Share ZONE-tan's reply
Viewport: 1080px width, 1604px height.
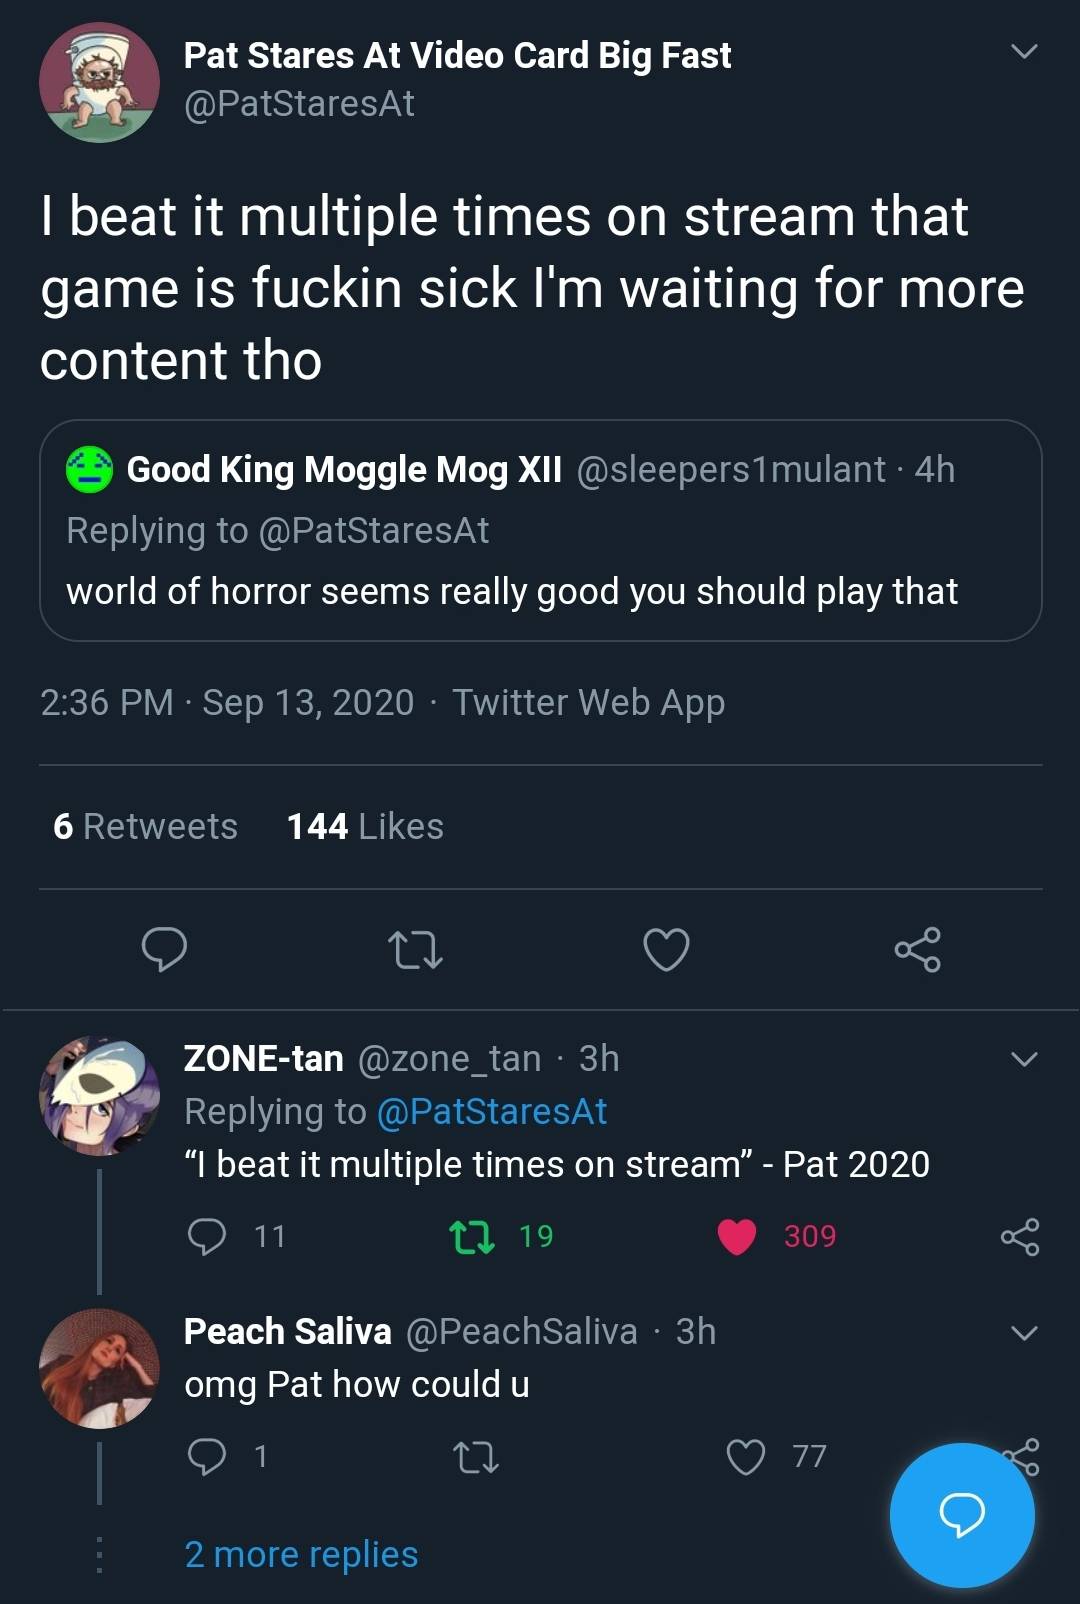tap(1019, 1237)
